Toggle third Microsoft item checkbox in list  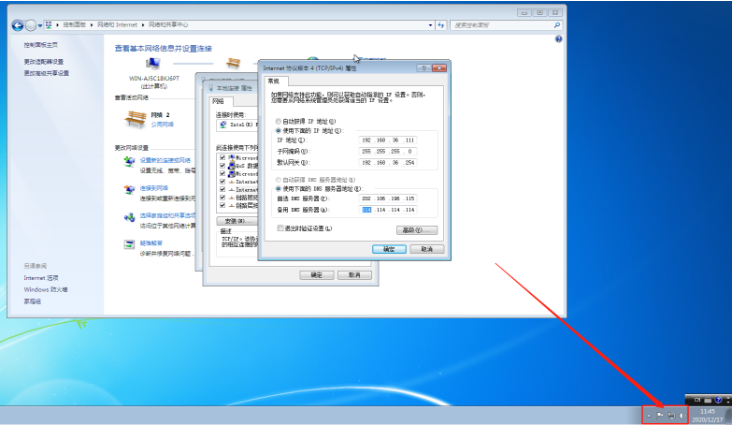[x=223, y=174]
